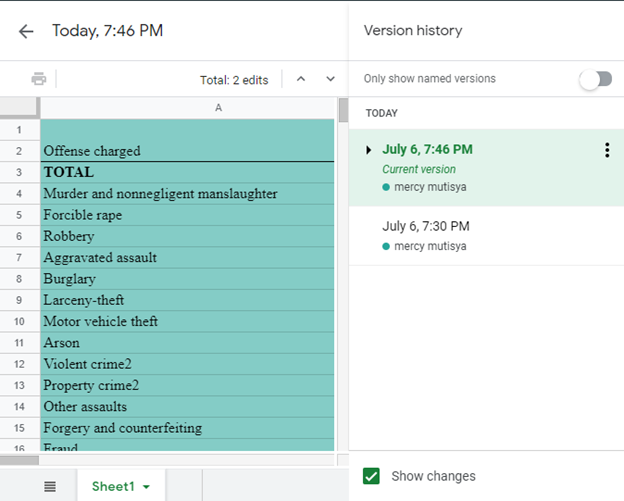Screen dimensions: 624x501
Task: Click the 'Arson' cell
Action: [x=187, y=343]
